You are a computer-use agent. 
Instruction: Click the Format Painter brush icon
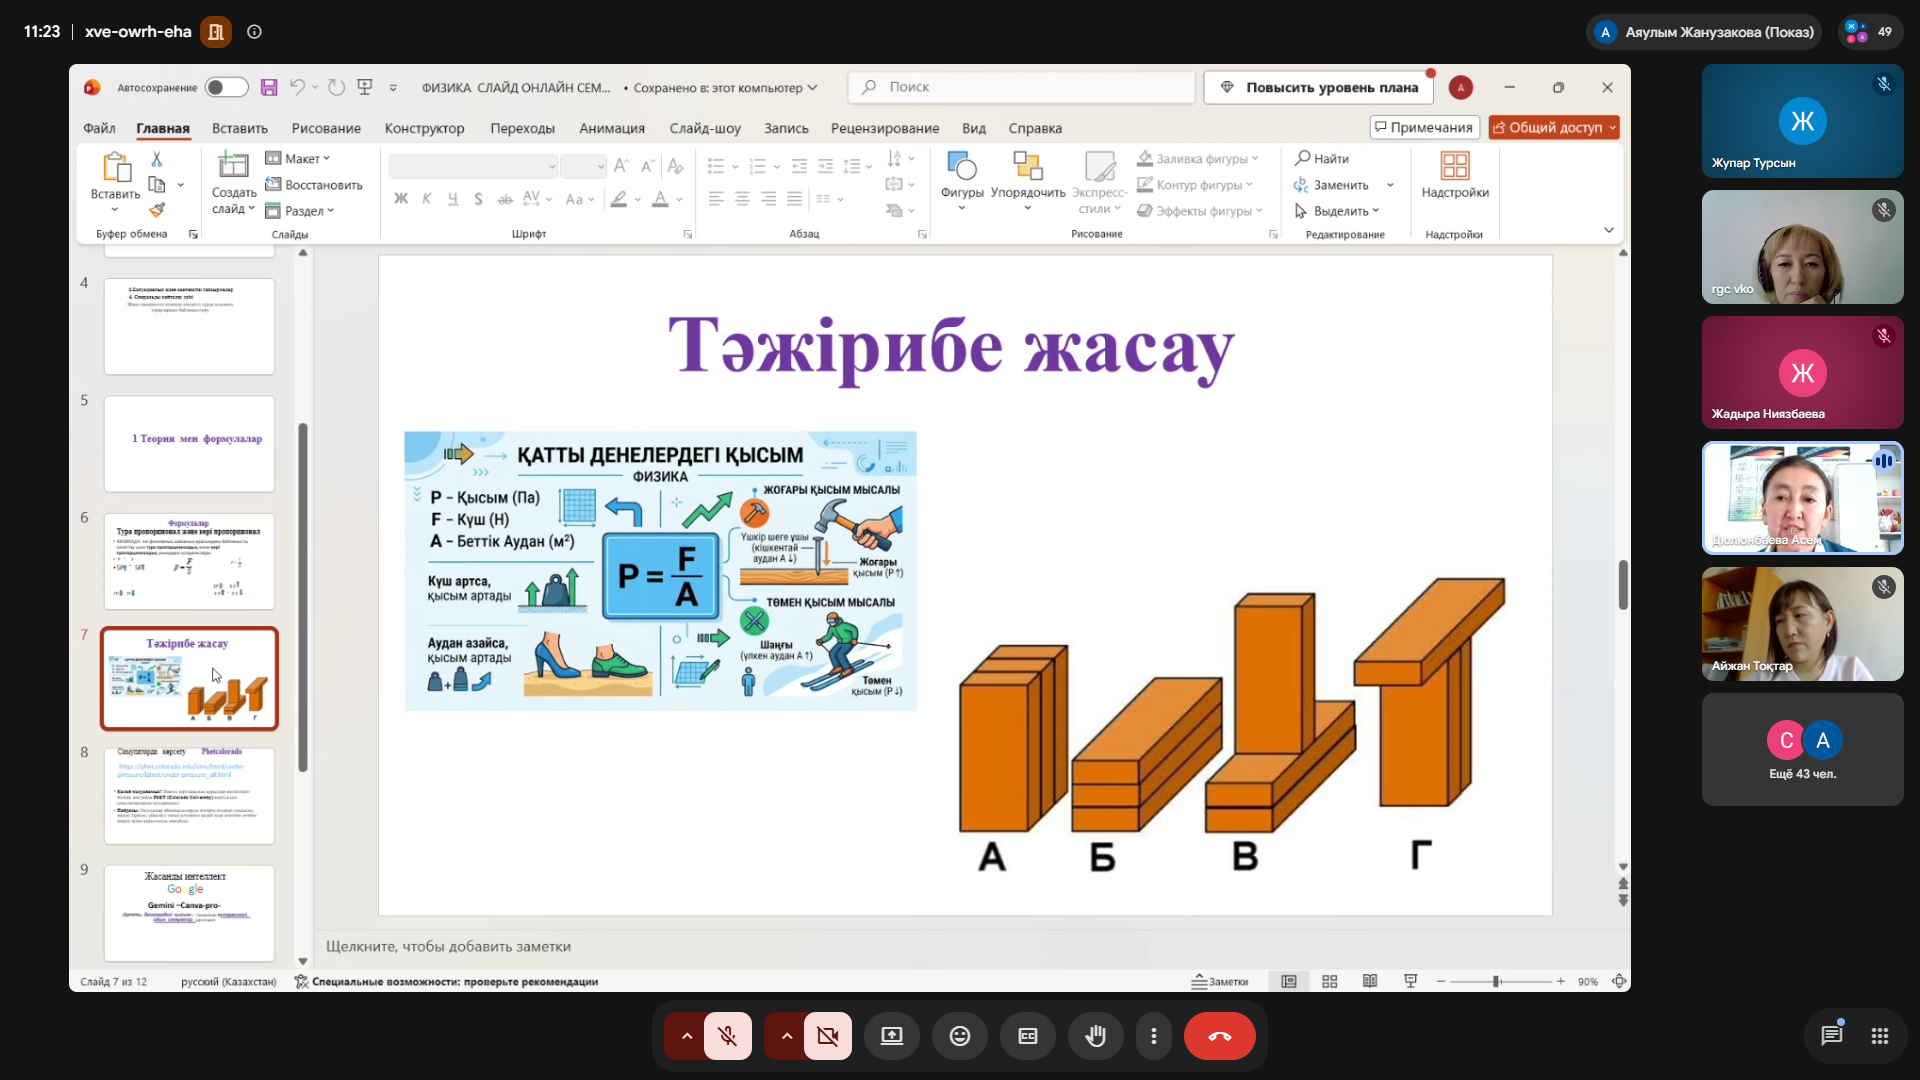tap(156, 210)
